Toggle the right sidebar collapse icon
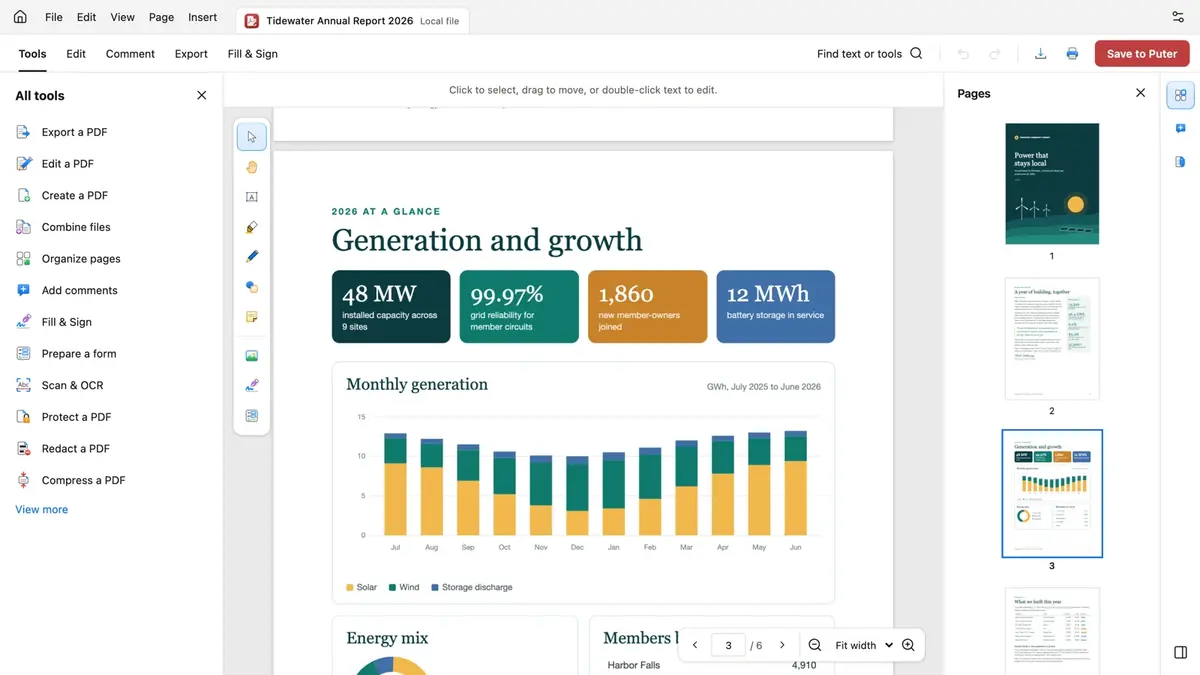The image size is (1200, 675). click(1181, 653)
